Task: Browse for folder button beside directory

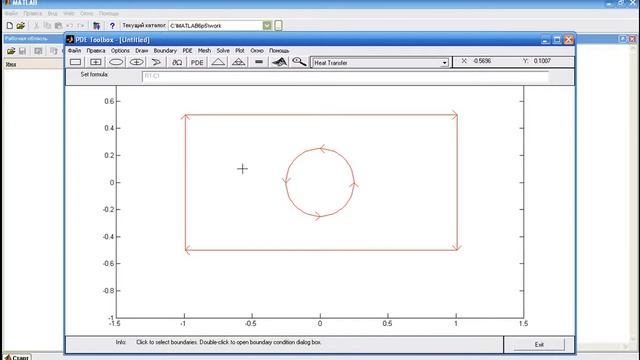Action: pyautogui.click(x=278, y=25)
